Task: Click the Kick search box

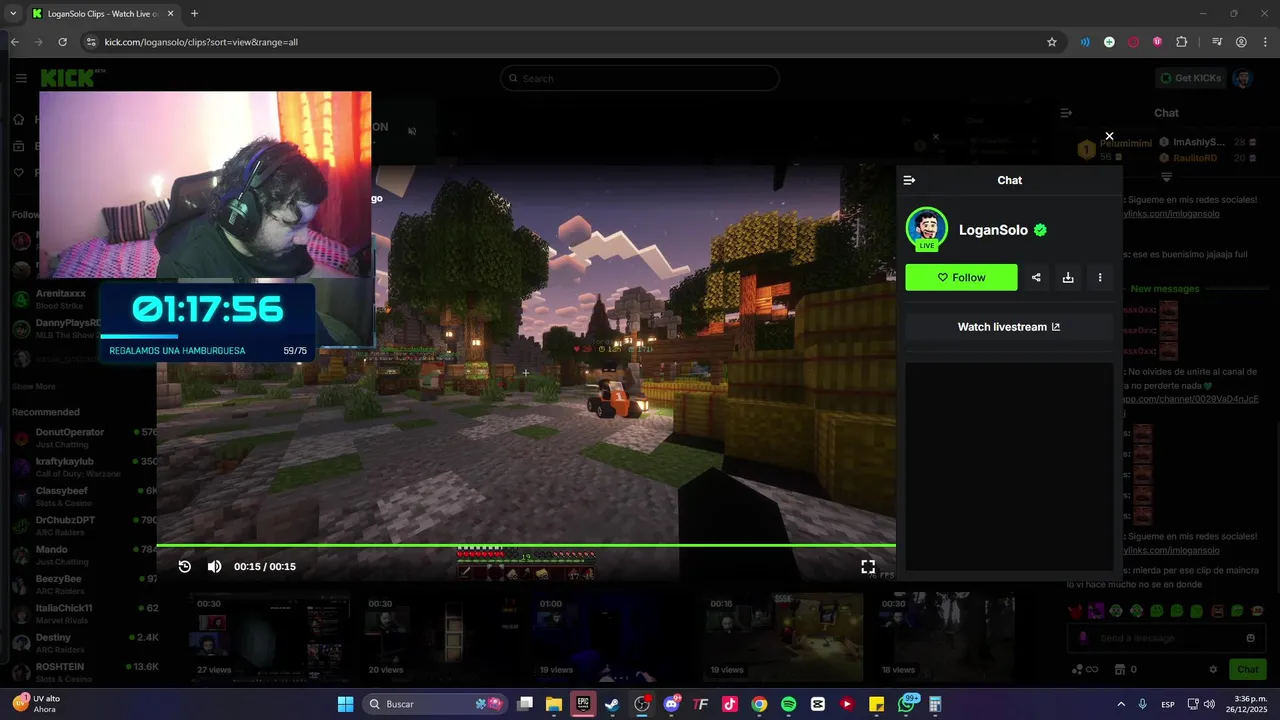Action: click(x=640, y=78)
